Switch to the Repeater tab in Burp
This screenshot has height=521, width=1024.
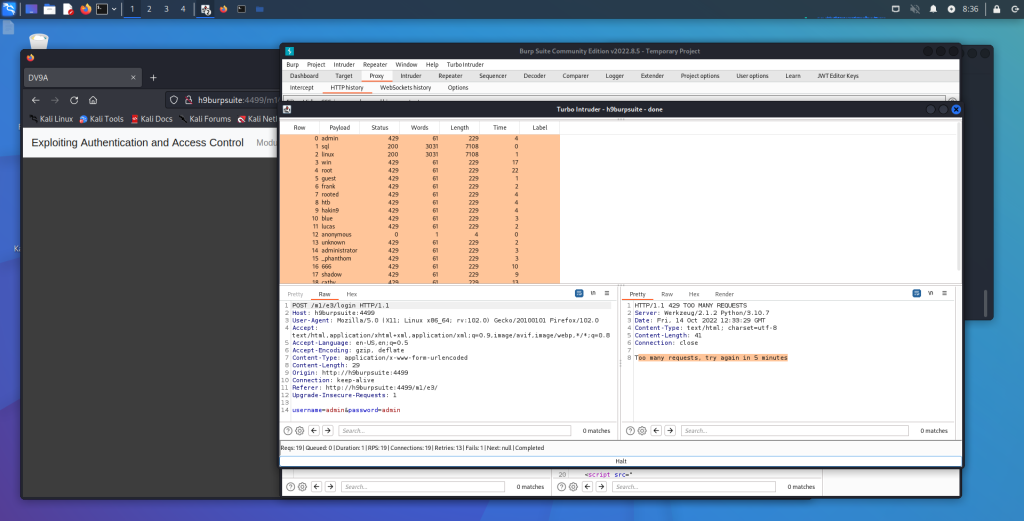[x=450, y=76]
